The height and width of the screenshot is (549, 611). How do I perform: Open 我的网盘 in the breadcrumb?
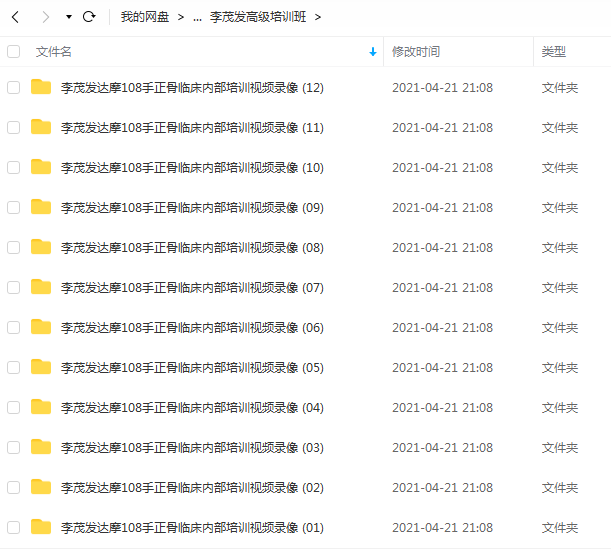pyautogui.click(x=145, y=17)
